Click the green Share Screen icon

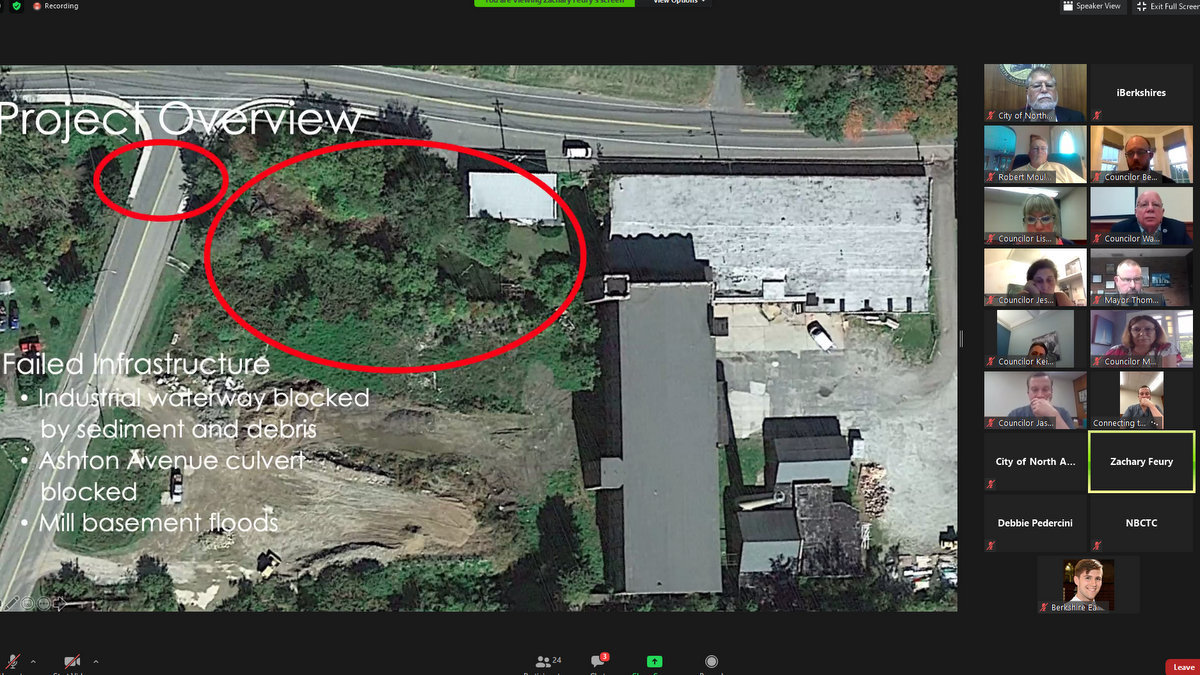click(654, 662)
